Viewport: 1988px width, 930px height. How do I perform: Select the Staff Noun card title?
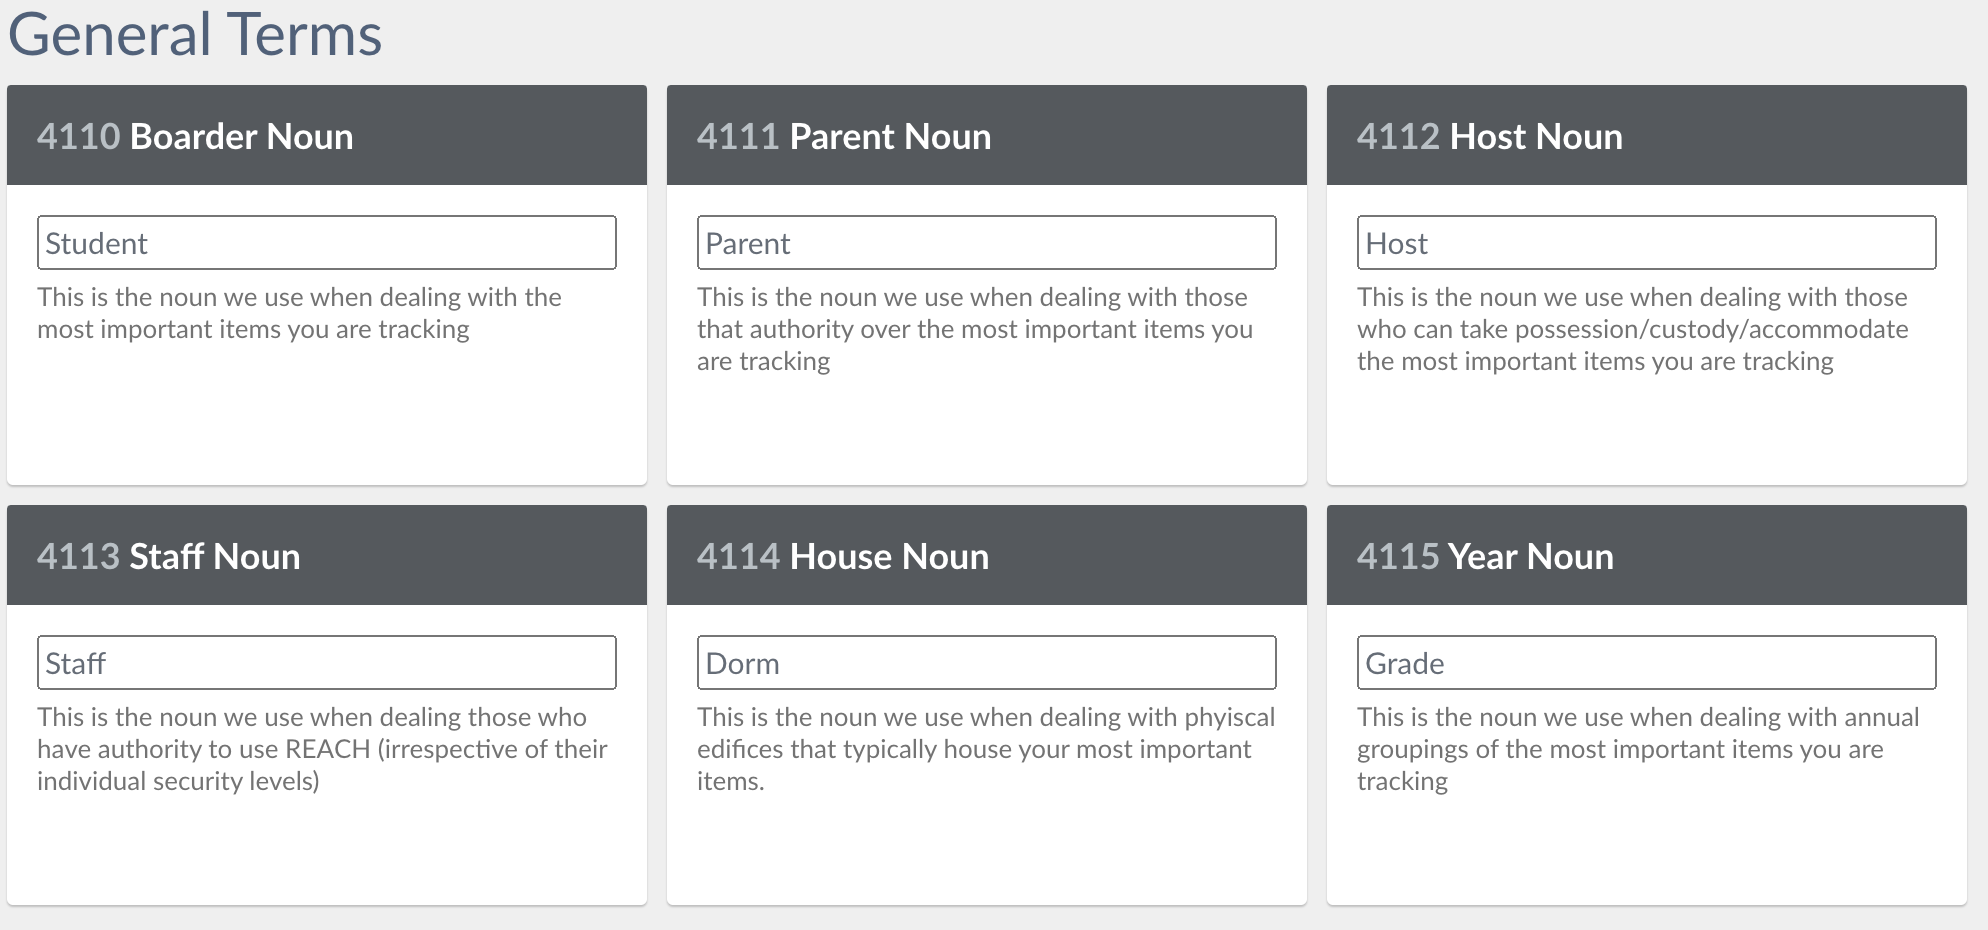coord(215,557)
